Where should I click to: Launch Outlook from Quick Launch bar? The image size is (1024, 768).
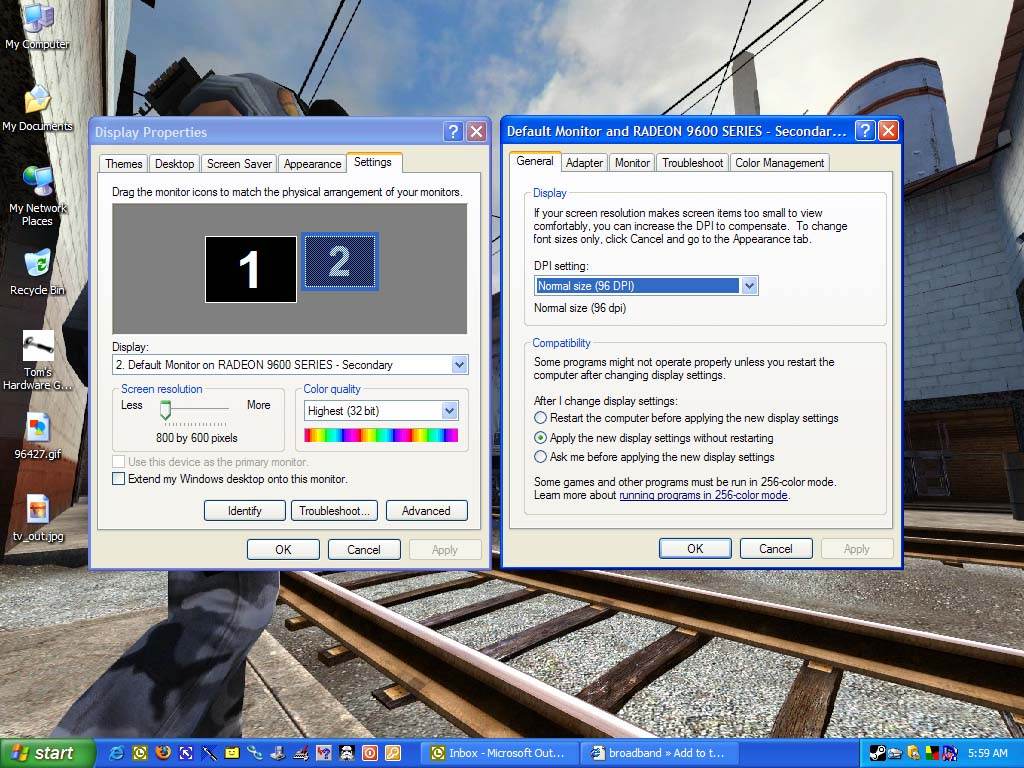(x=140, y=753)
